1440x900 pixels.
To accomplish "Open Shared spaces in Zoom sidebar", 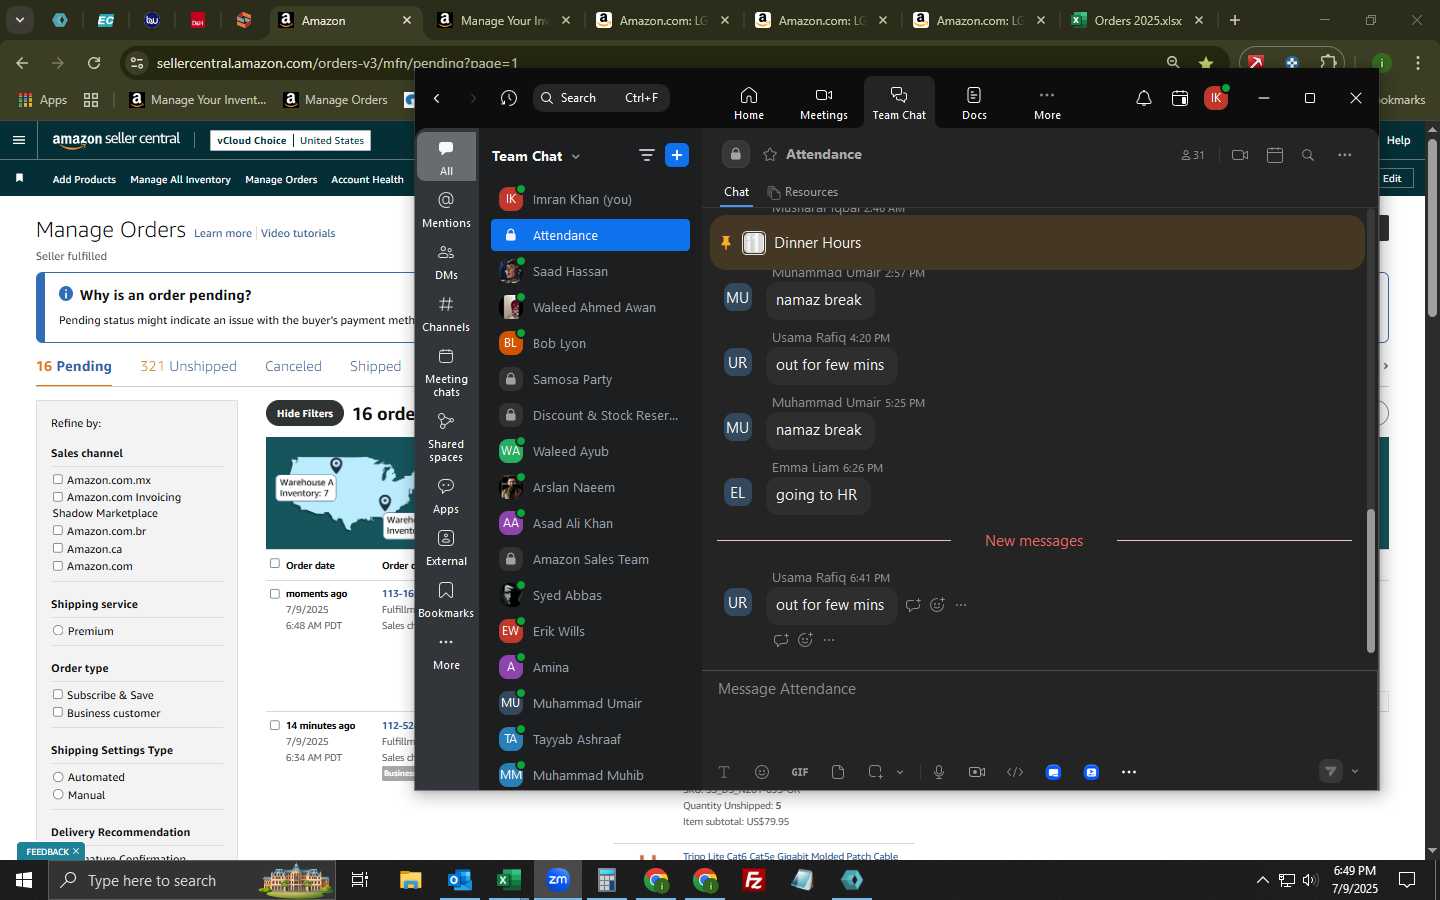I will [x=446, y=436].
